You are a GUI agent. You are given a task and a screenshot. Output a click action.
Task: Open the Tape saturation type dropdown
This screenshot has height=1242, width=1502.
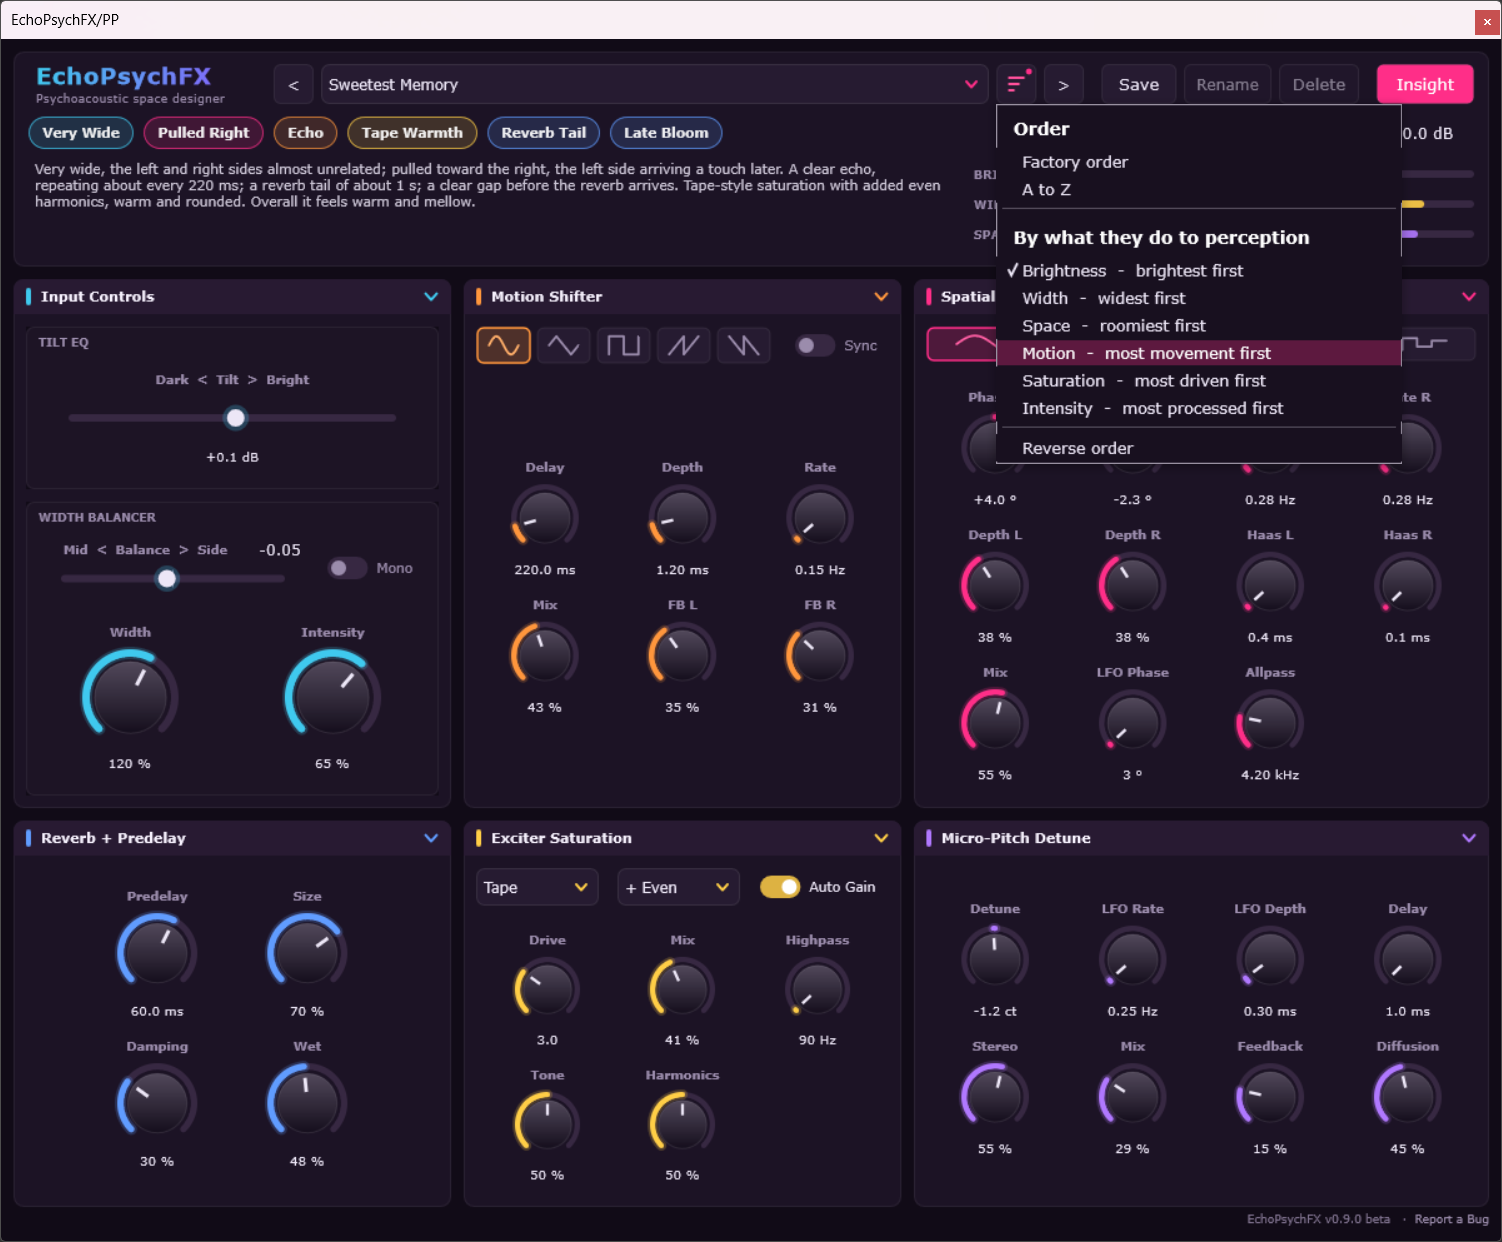tap(537, 887)
